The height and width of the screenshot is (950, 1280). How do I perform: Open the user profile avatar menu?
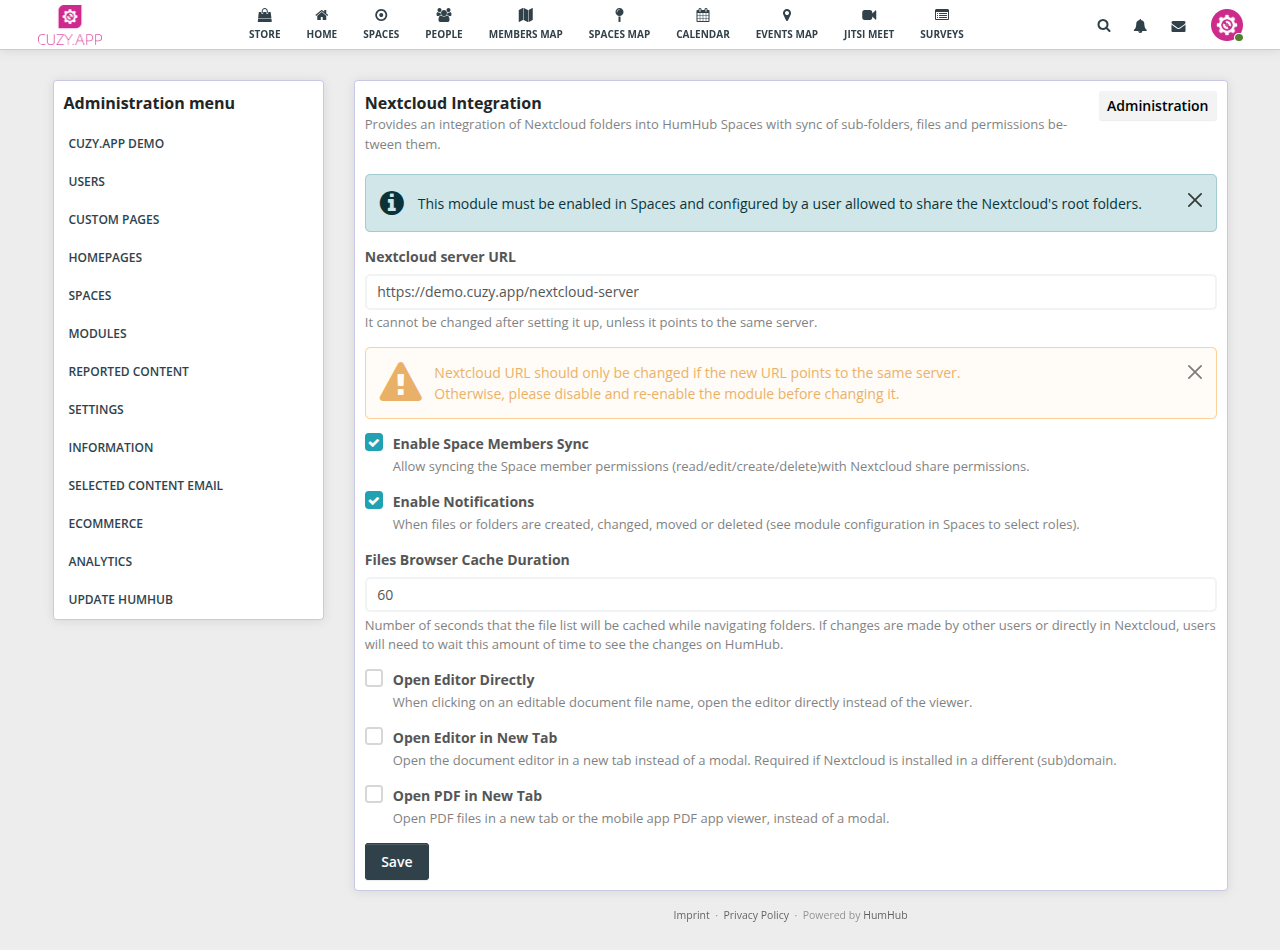pos(1226,25)
